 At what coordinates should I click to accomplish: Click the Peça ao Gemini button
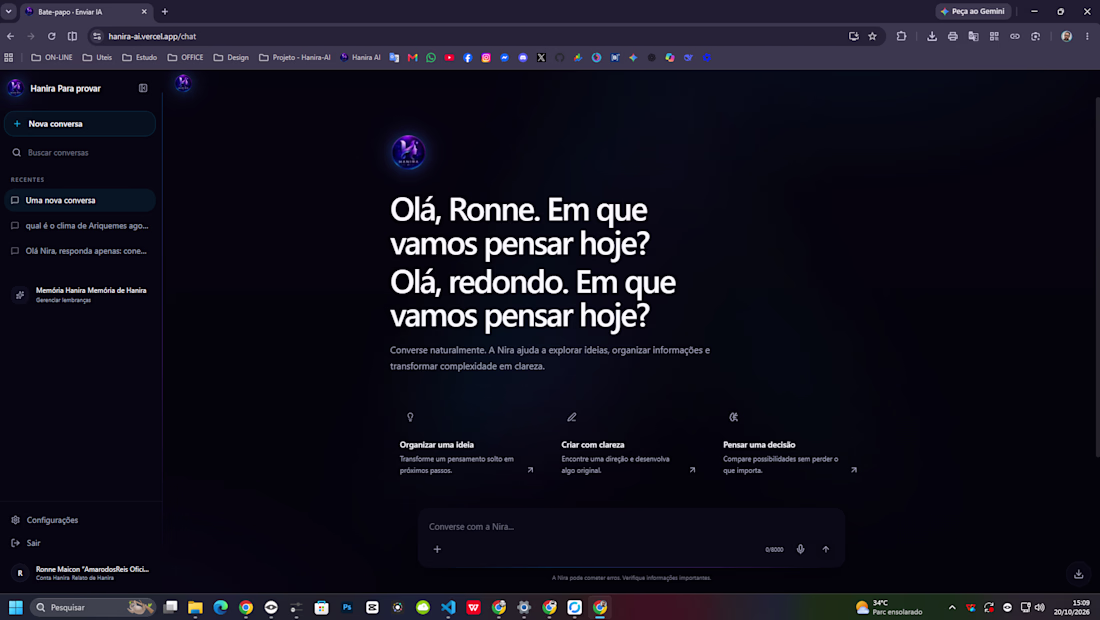[973, 11]
